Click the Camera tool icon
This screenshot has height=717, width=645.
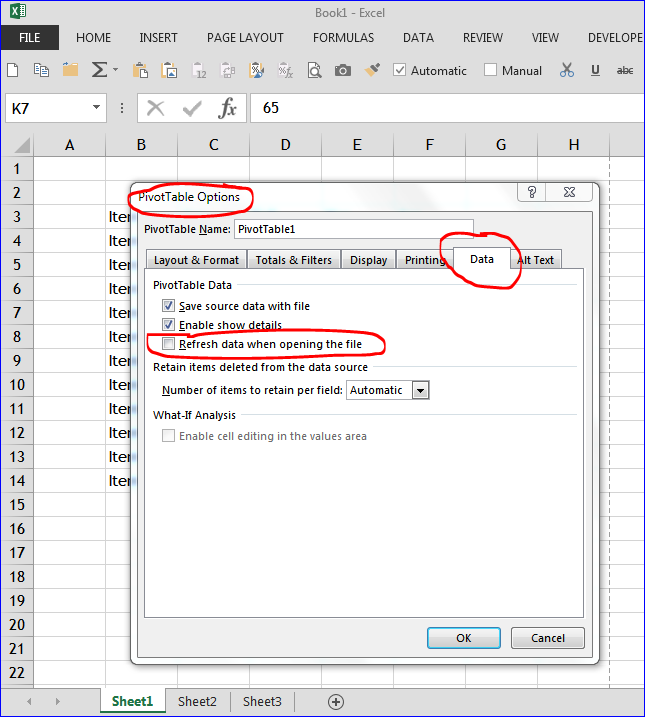[343, 70]
